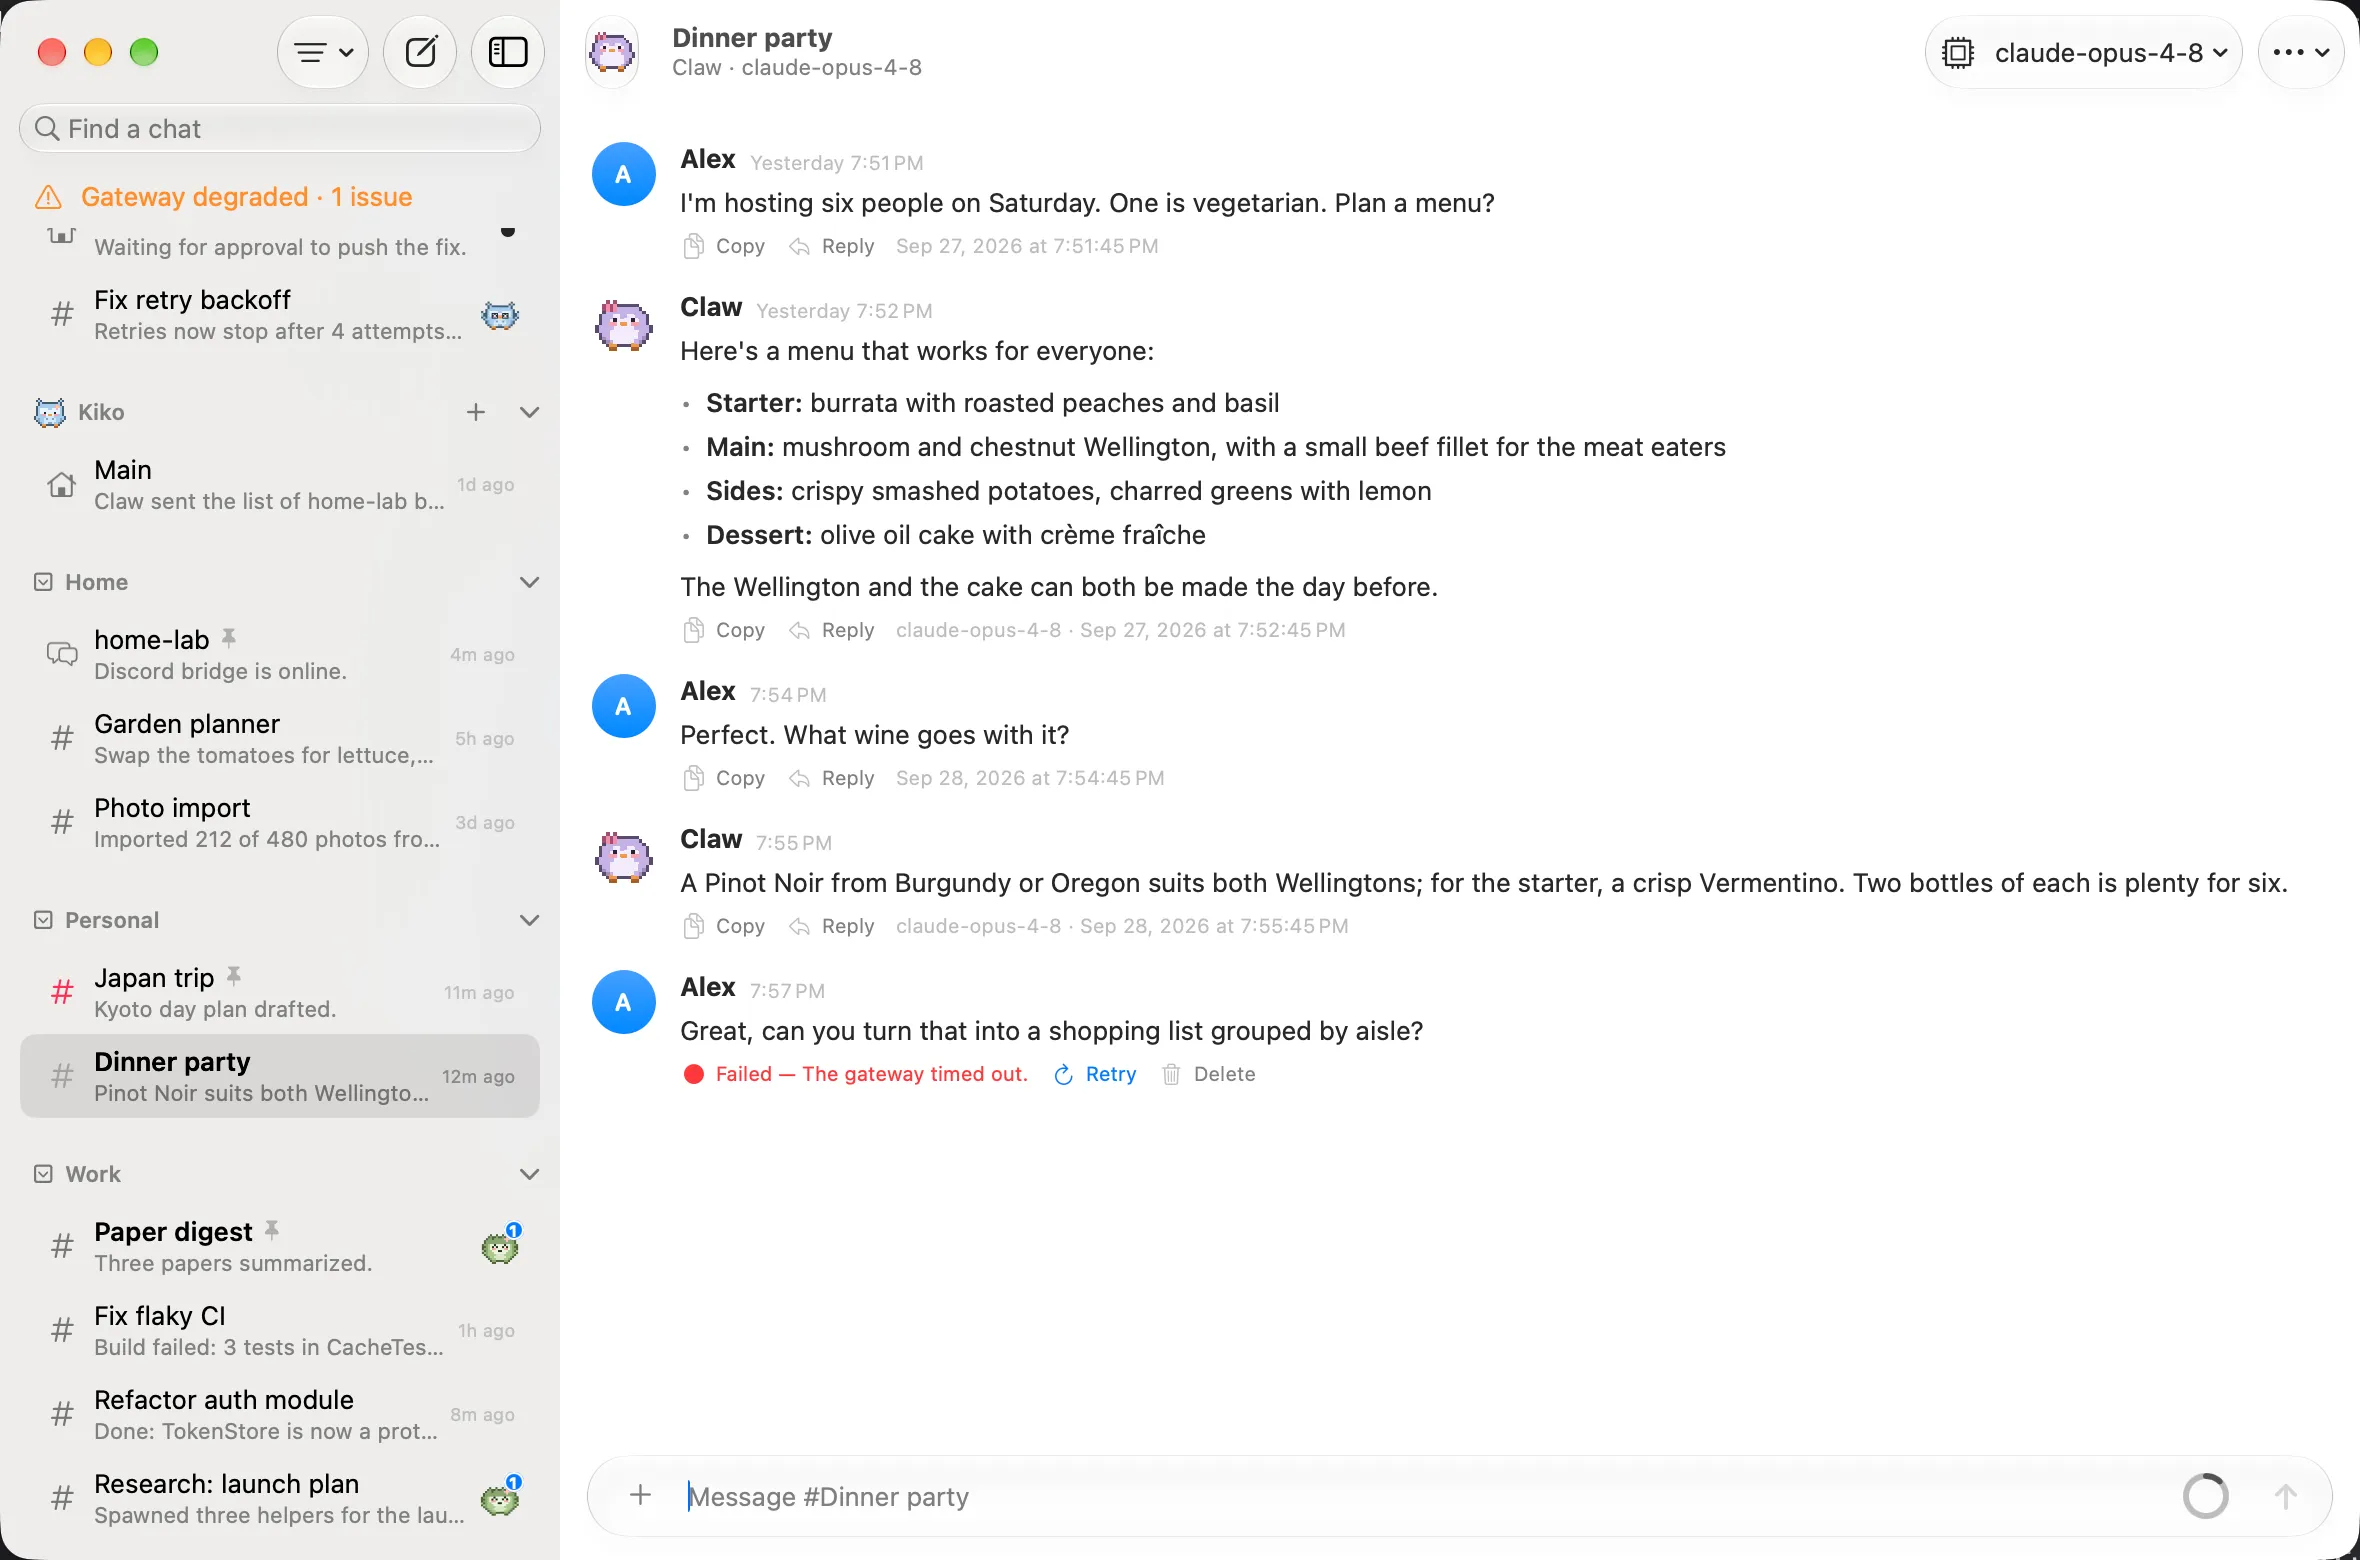Click the red Failed status indicator
Image resolution: width=2360 pixels, height=1560 pixels.
tap(694, 1074)
